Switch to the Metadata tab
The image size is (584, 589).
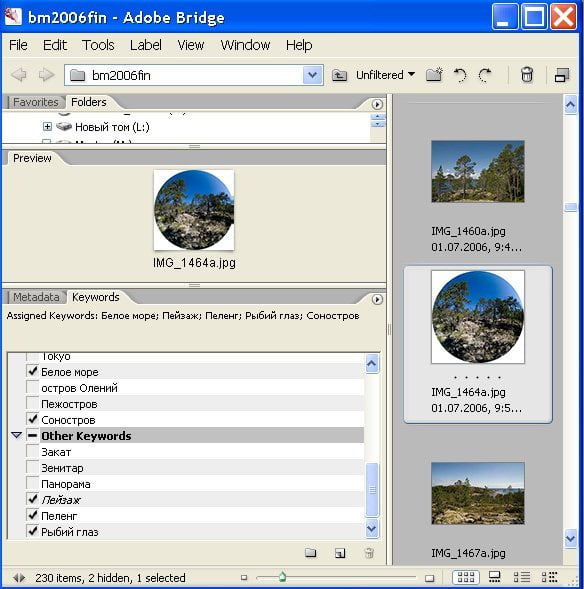(36, 297)
